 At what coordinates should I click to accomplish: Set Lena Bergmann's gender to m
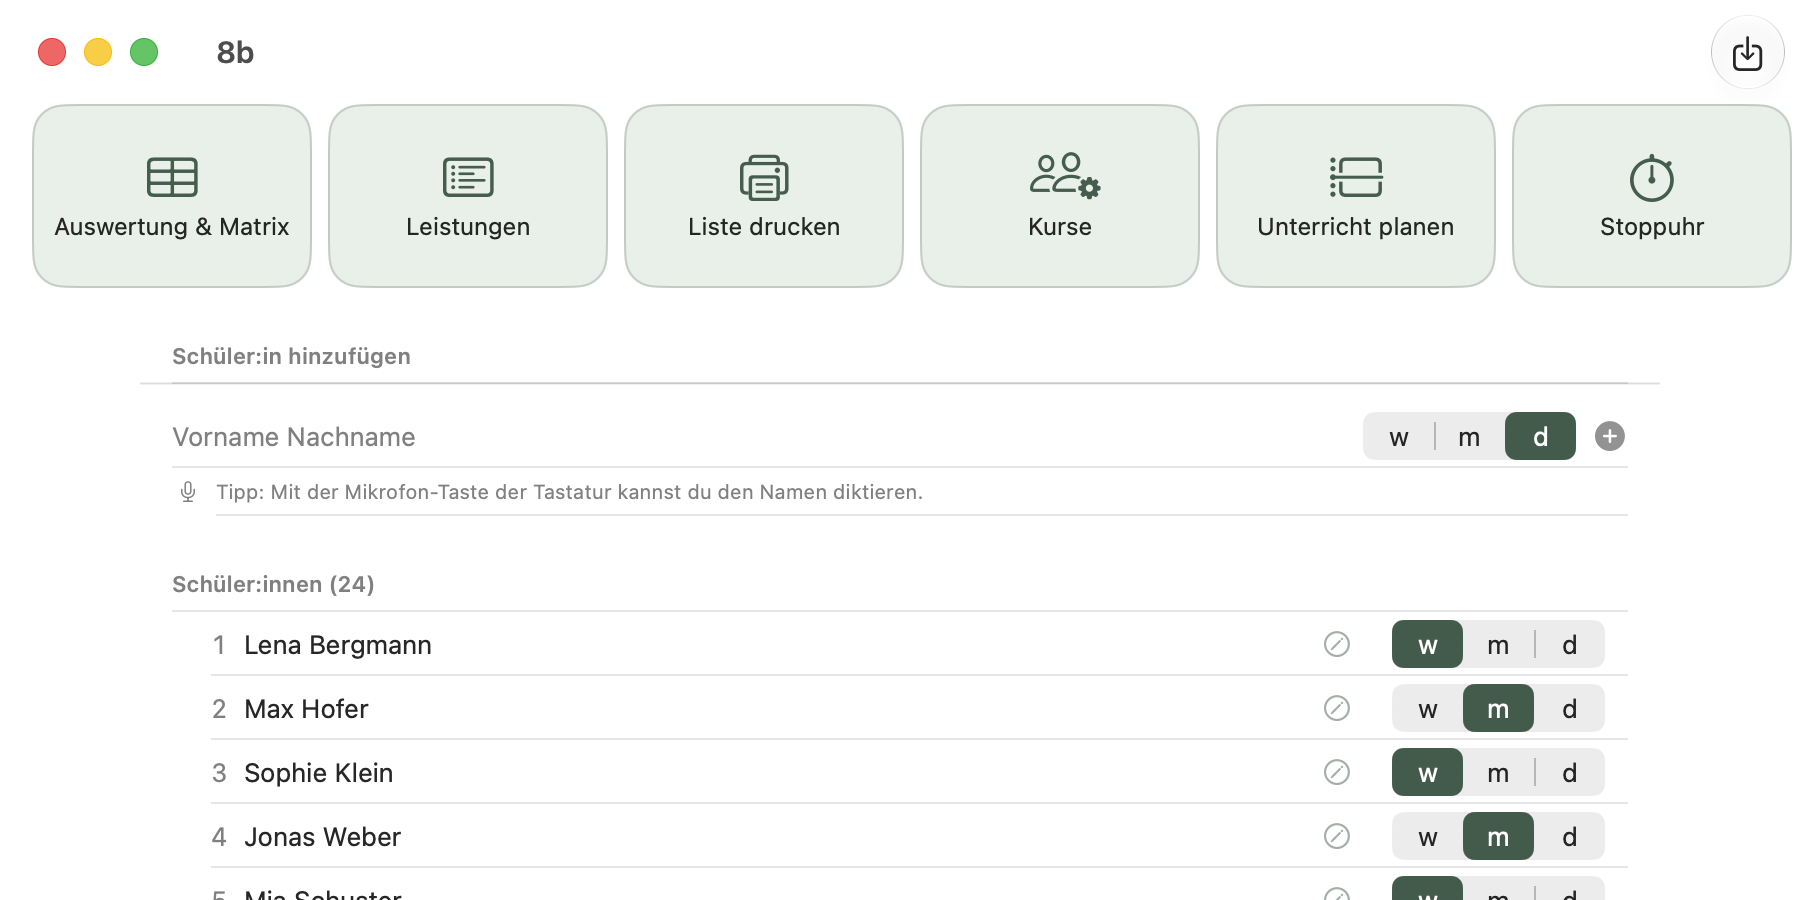(x=1498, y=645)
